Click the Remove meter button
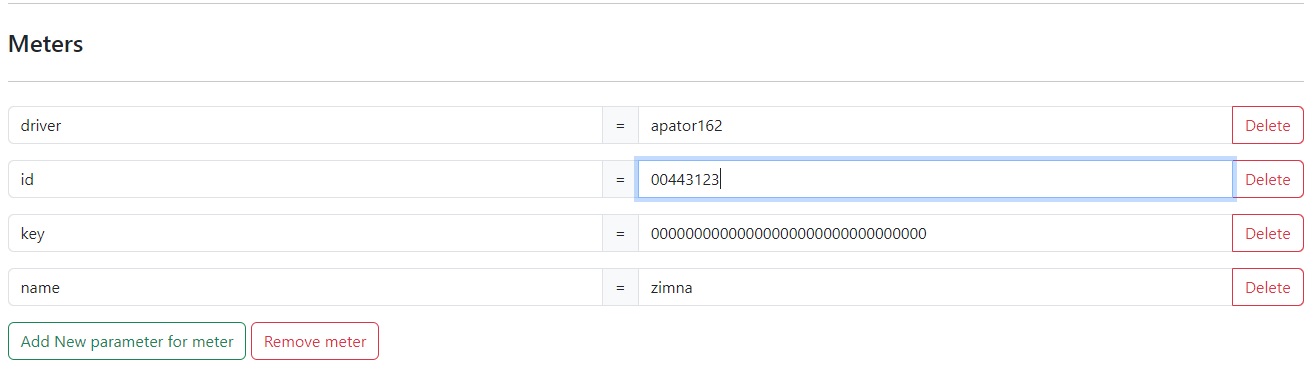 (315, 342)
